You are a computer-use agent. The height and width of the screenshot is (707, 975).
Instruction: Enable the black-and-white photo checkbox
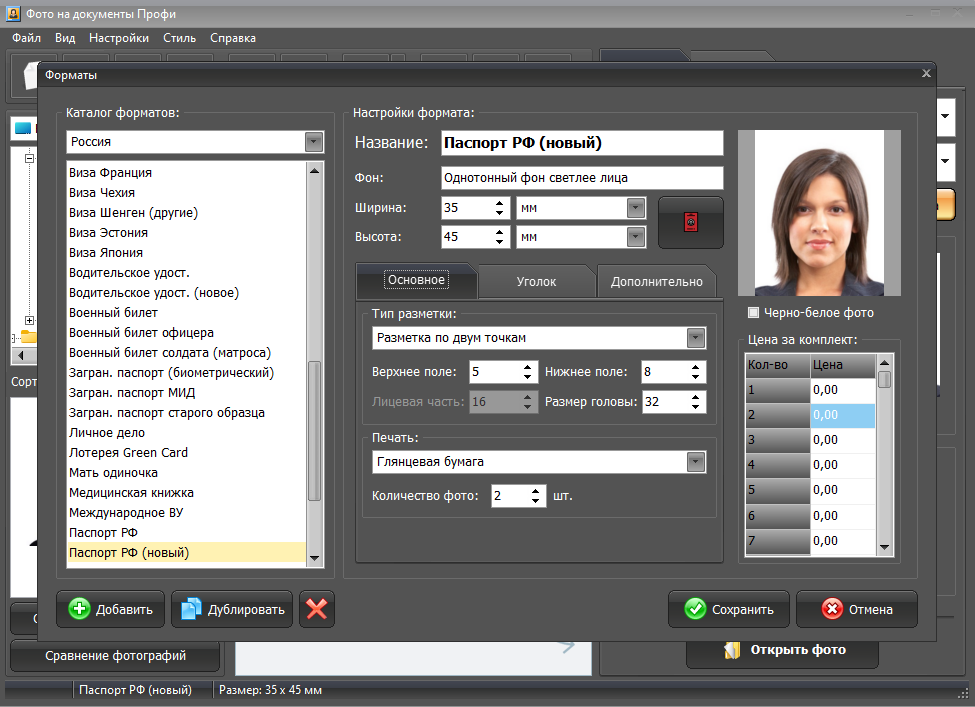754,313
